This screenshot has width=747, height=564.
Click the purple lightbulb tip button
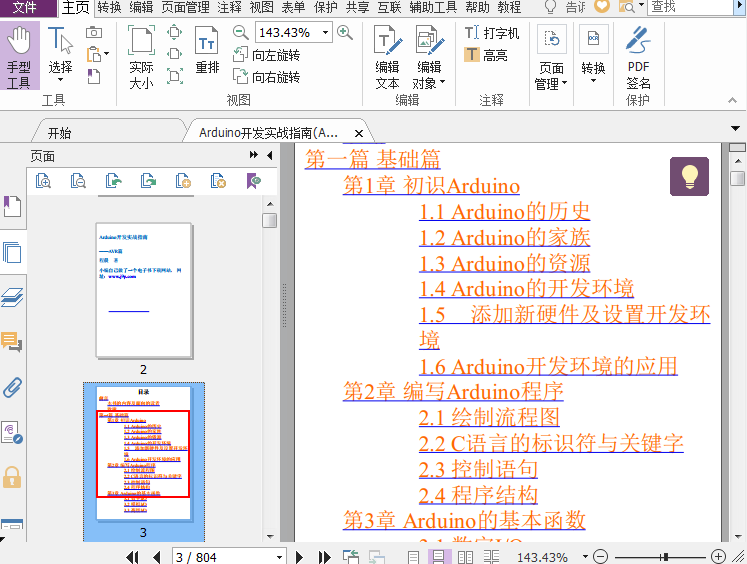(689, 176)
